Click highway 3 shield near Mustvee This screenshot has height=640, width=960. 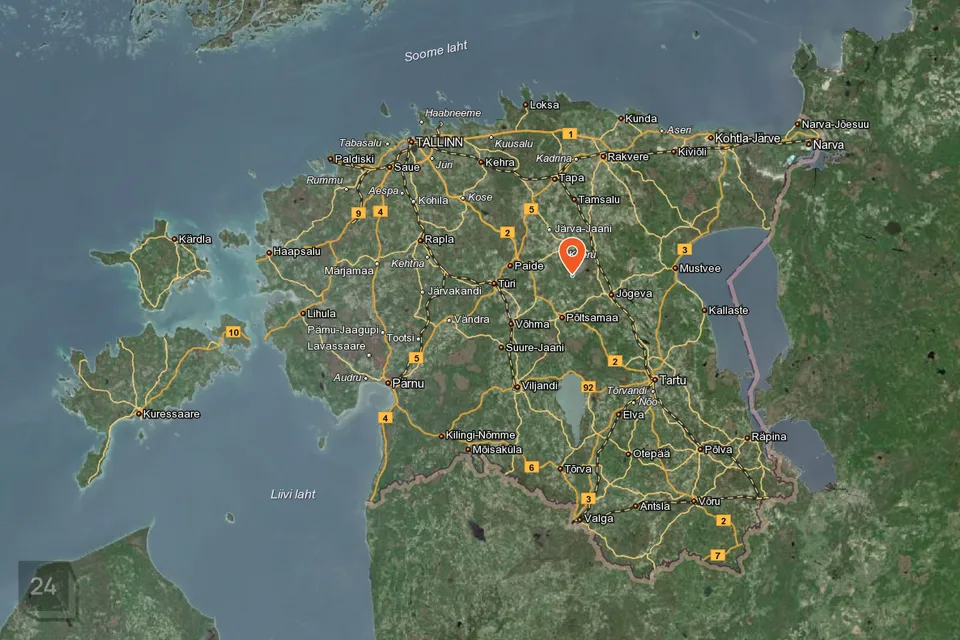coord(684,249)
